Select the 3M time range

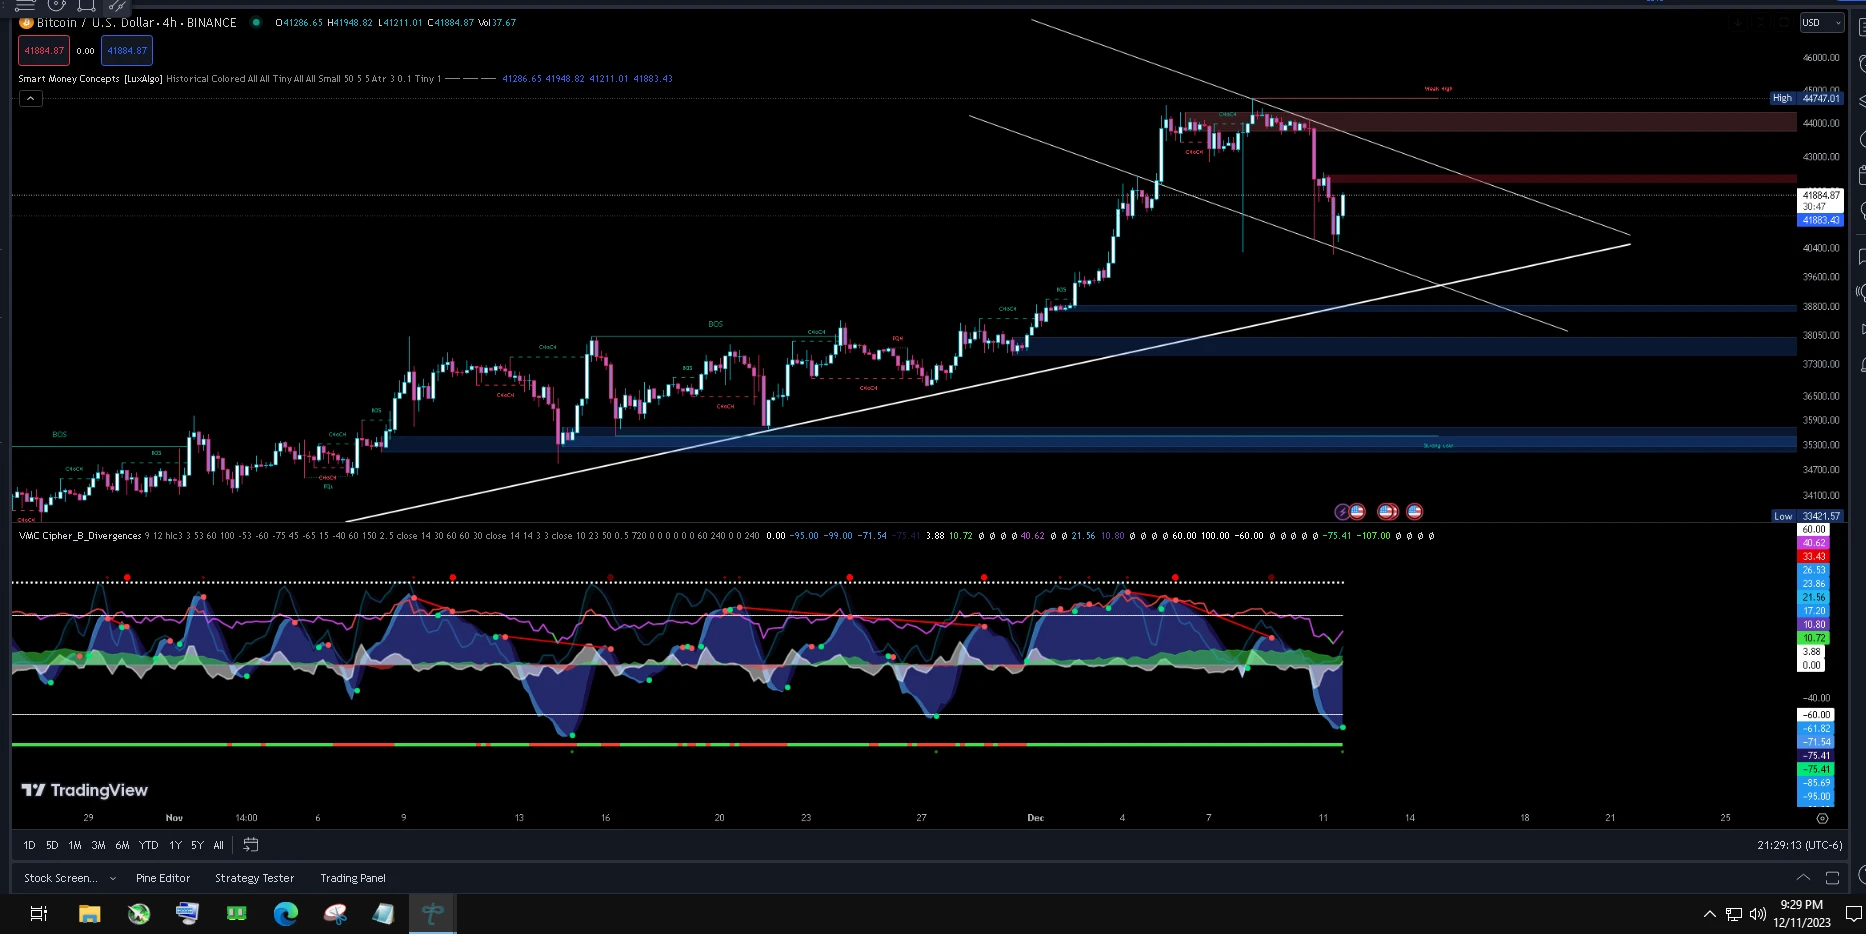coord(98,845)
